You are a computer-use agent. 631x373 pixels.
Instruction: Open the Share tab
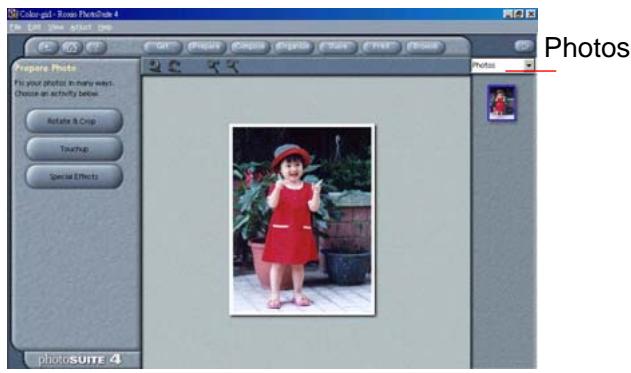(337, 47)
